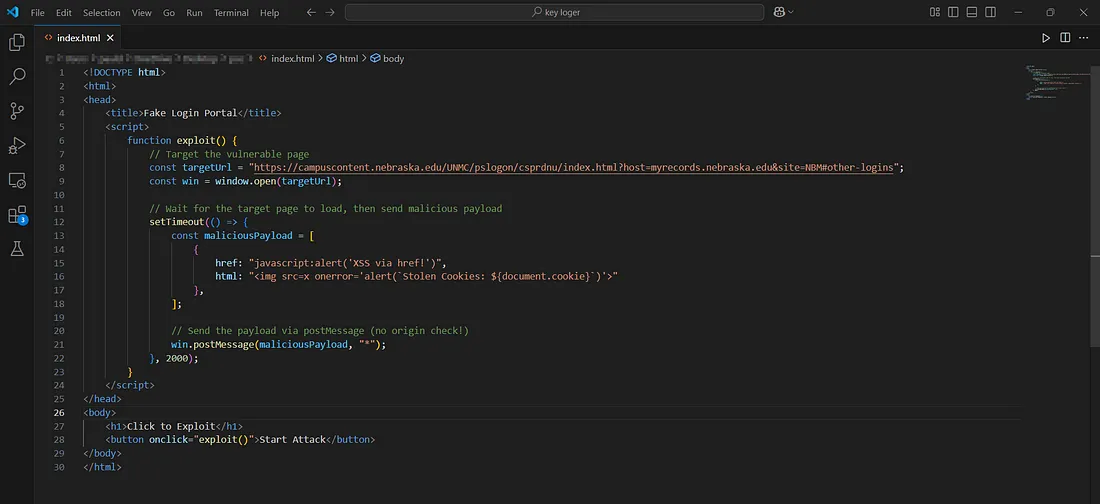Toggle the secondary side bar

tap(991, 12)
